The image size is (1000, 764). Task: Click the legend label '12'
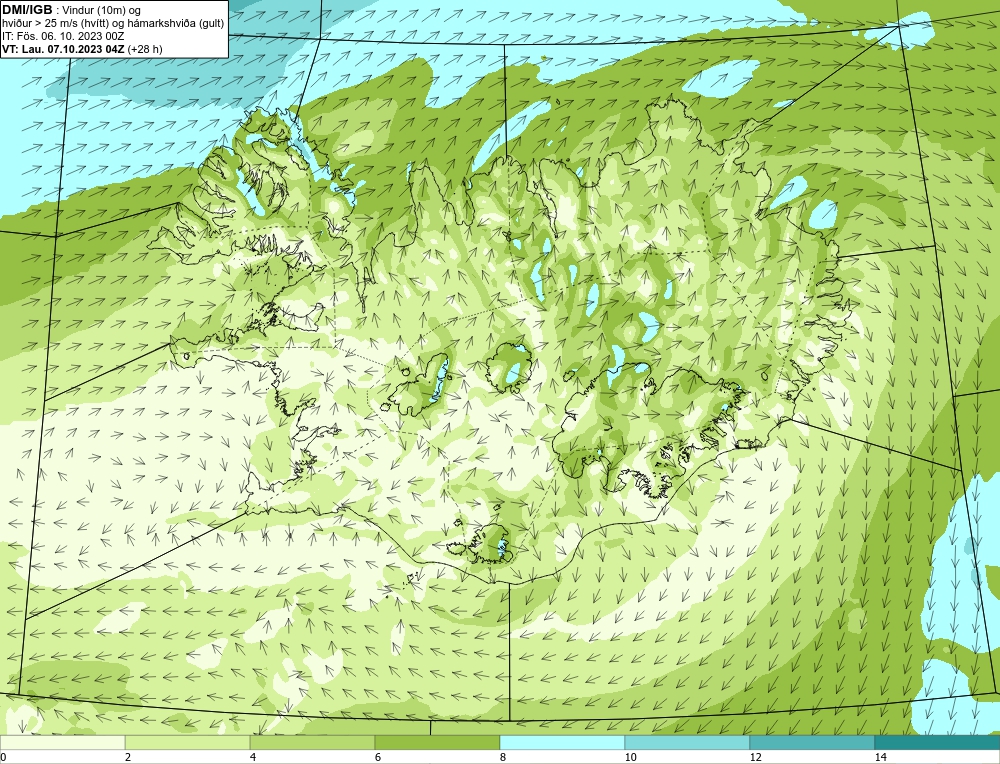coord(756,757)
